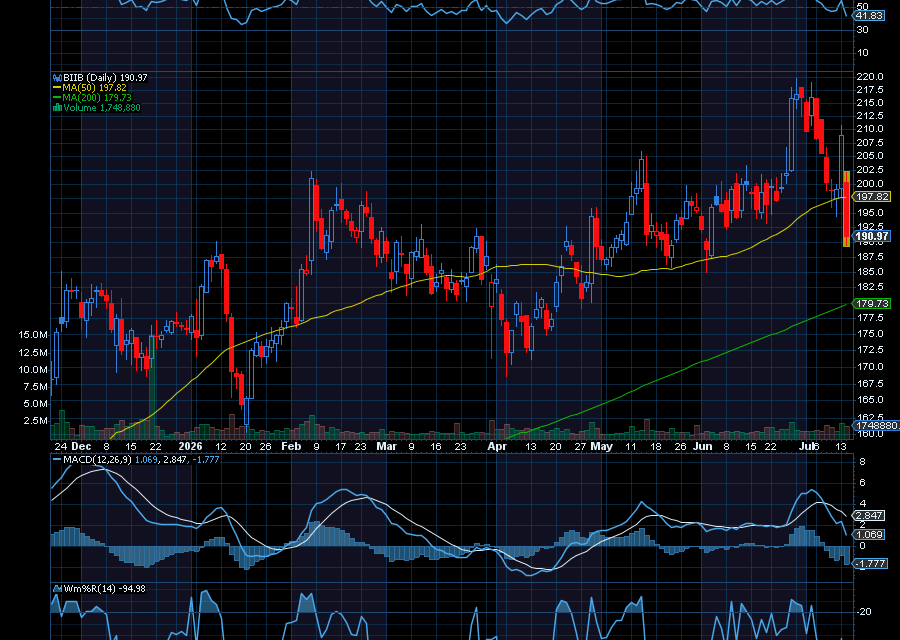Click the green line icon before MA(200)
Screen dimensions: 900x640
pos(57,98)
